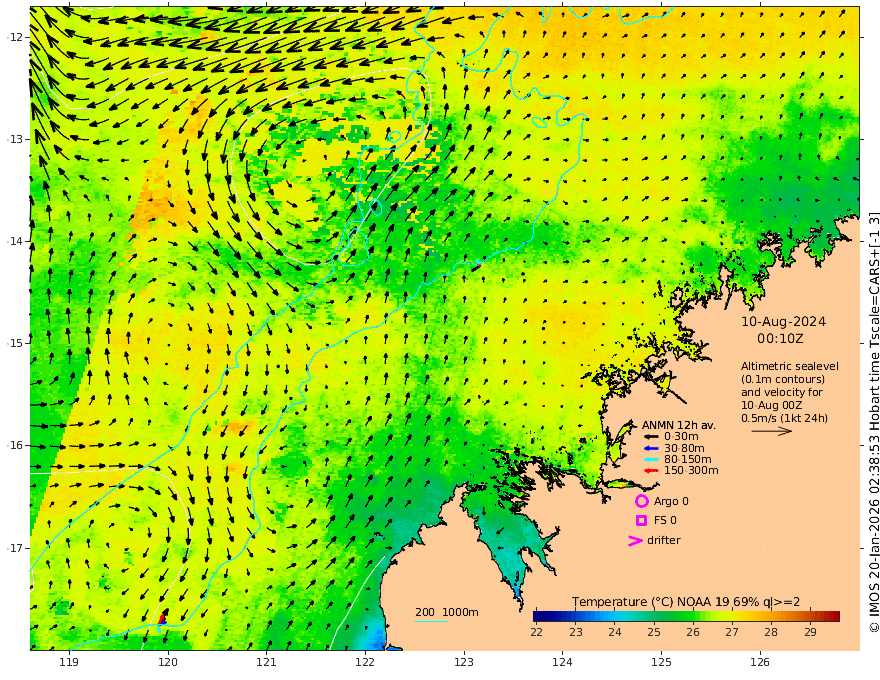Click dark red end of temperature colorbar
The image size is (880, 680).
835,616
